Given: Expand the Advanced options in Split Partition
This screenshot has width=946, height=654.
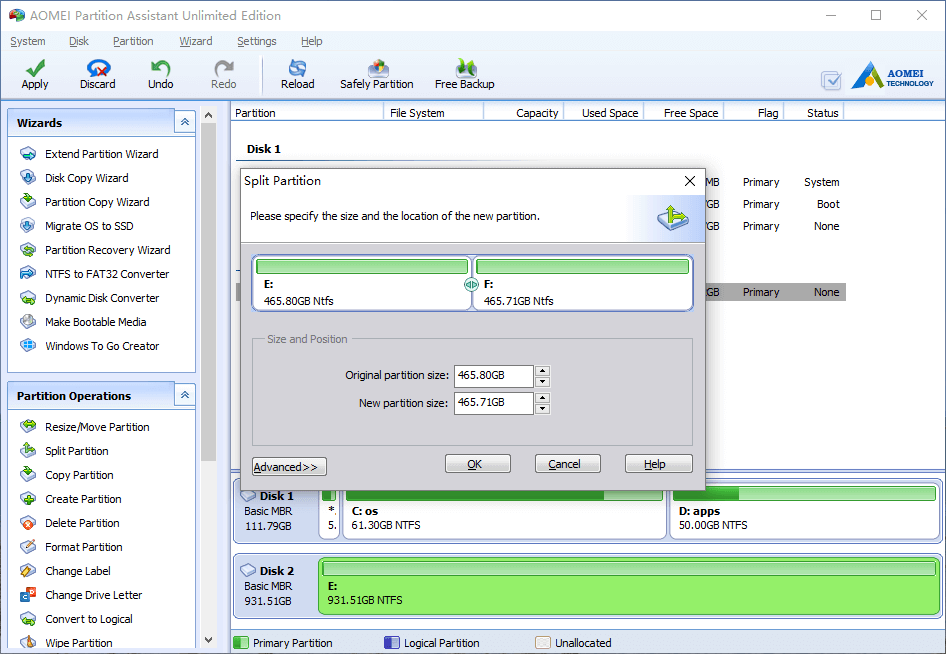Looking at the screenshot, I should click(x=290, y=467).
